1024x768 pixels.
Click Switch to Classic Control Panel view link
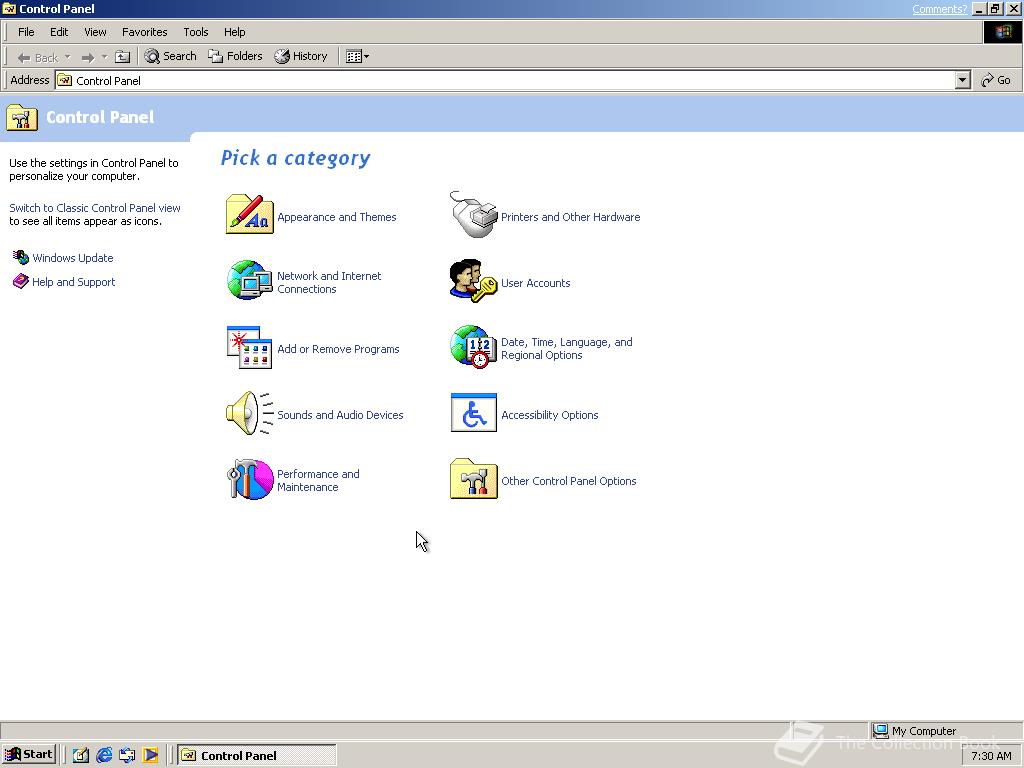point(95,208)
